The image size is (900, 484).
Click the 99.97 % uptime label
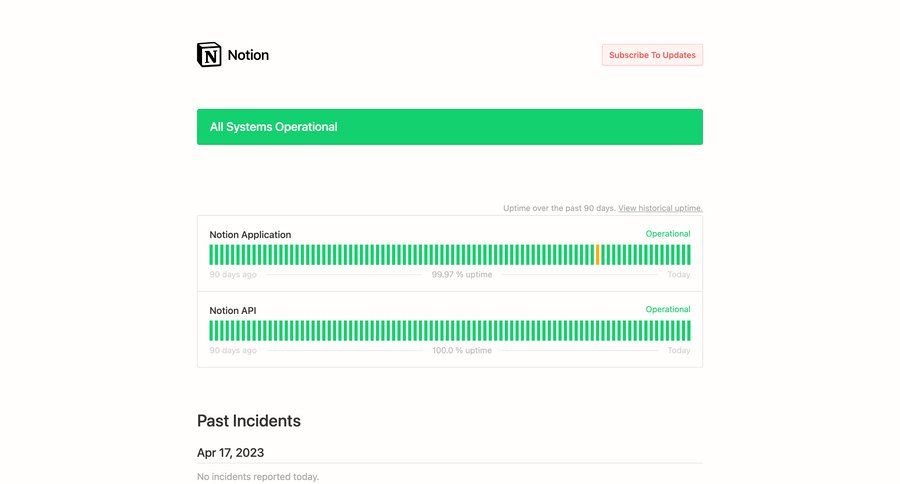461,274
